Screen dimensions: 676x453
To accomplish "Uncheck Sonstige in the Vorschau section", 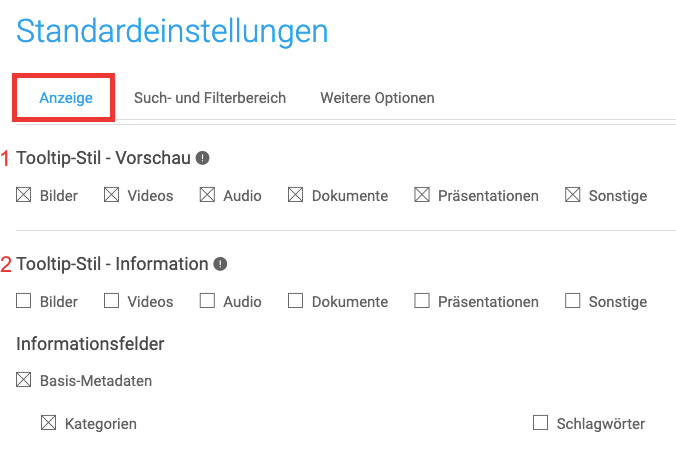I will tap(573, 195).
